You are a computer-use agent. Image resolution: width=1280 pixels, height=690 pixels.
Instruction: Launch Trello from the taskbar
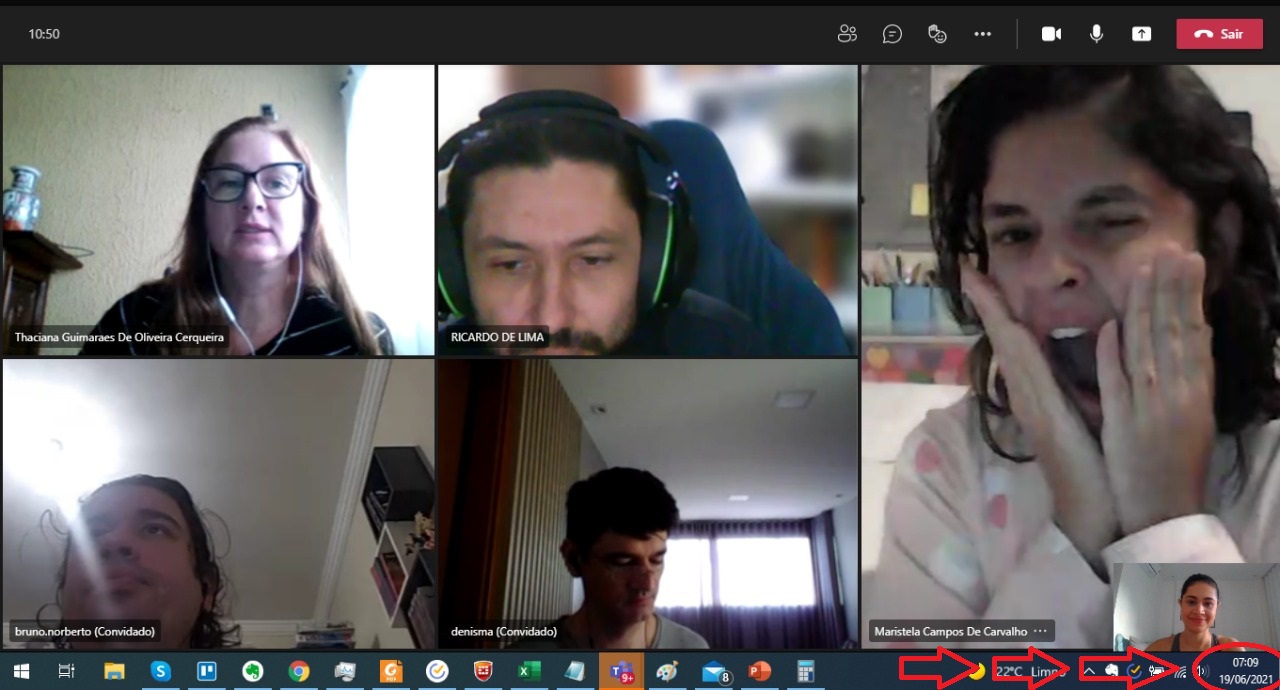click(x=207, y=670)
